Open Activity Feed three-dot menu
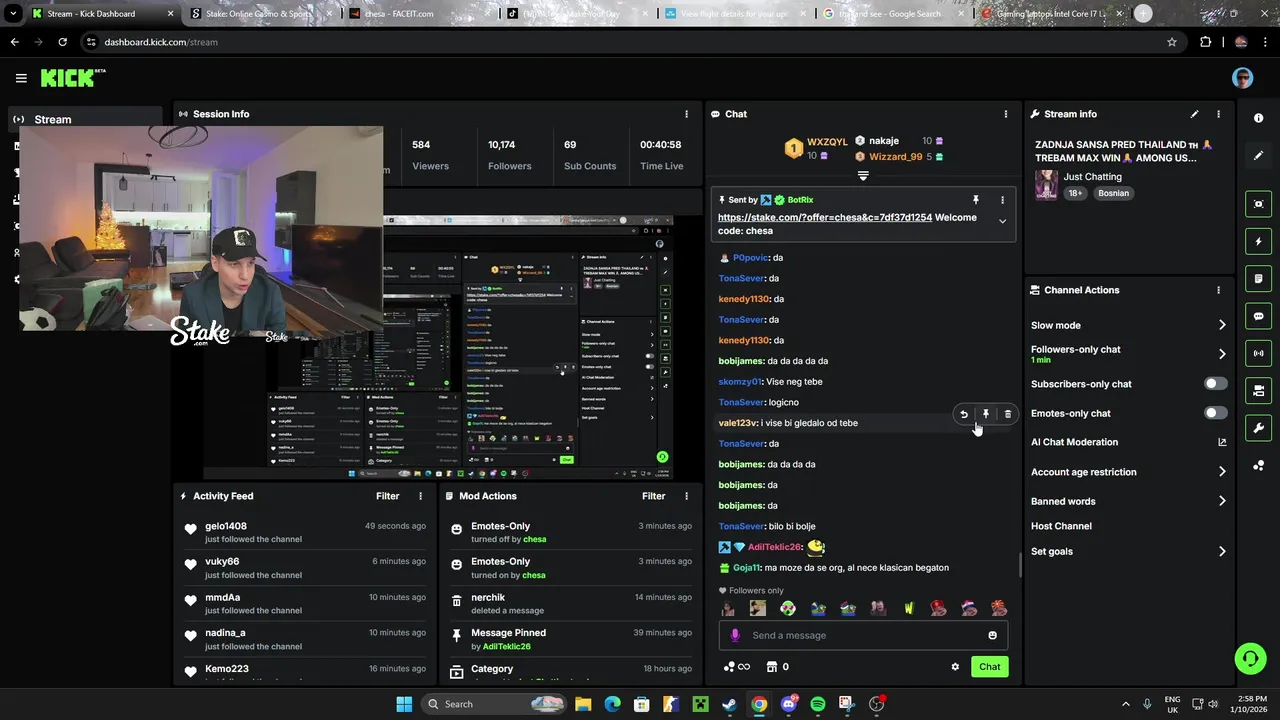1280x720 pixels. 420,496
